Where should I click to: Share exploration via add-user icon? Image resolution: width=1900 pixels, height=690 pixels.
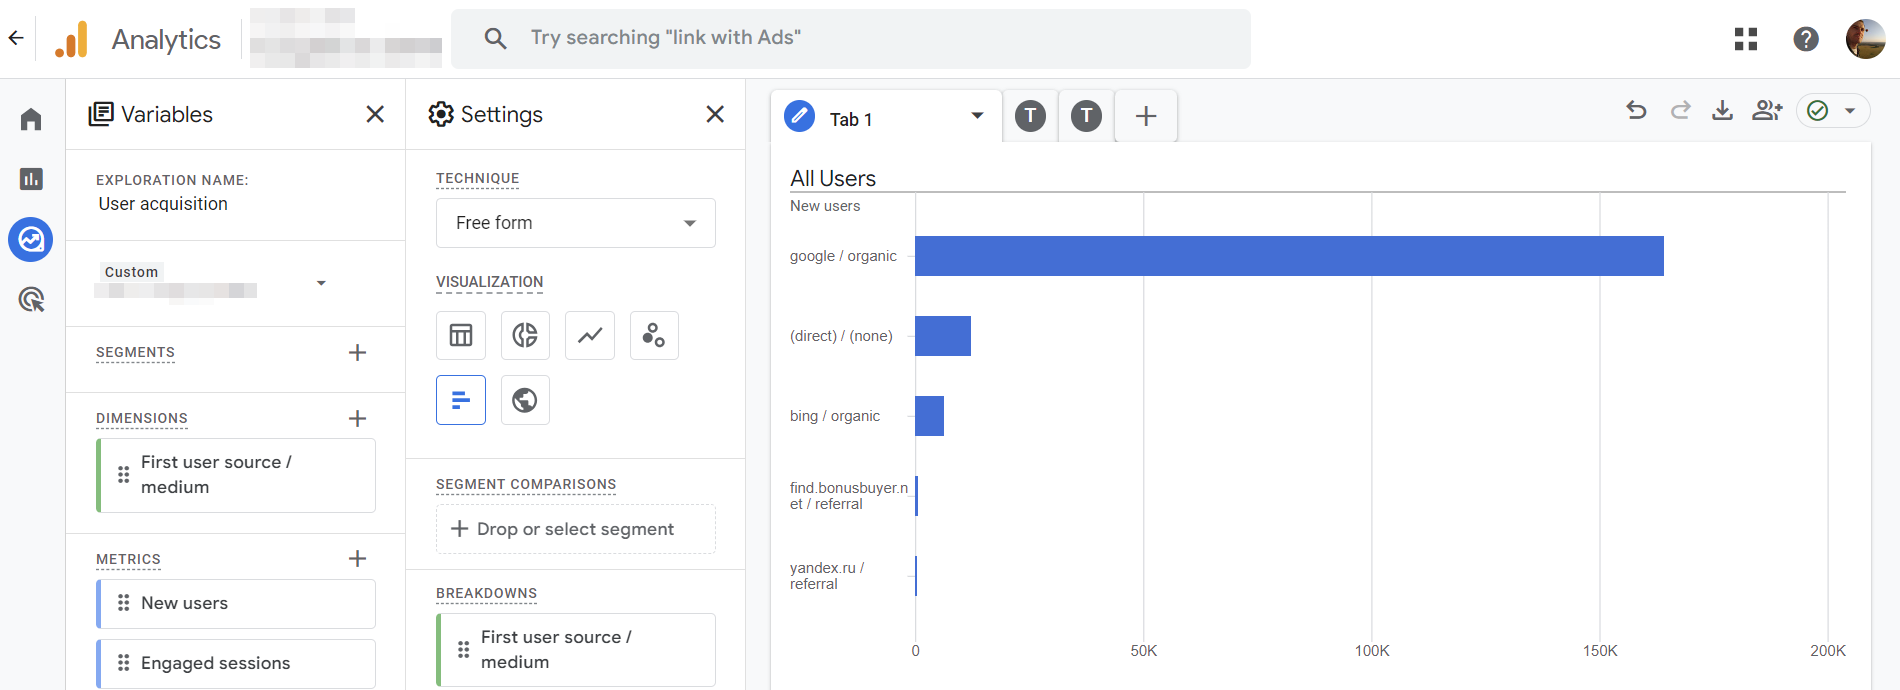[1767, 110]
